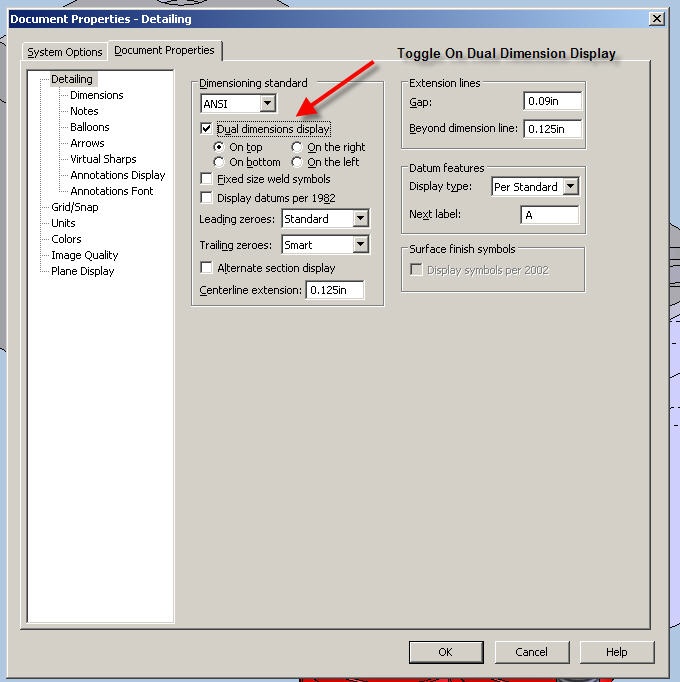Switch to the System Options tab
The width and height of the screenshot is (680, 682).
[x=64, y=52]
